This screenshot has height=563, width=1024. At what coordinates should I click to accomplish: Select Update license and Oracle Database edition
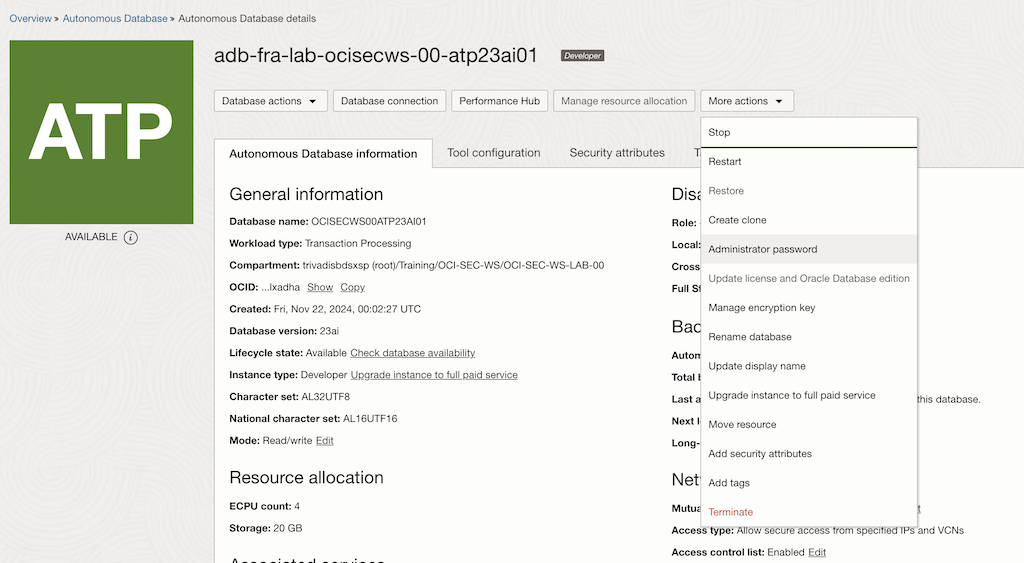[x=808, y=278]
